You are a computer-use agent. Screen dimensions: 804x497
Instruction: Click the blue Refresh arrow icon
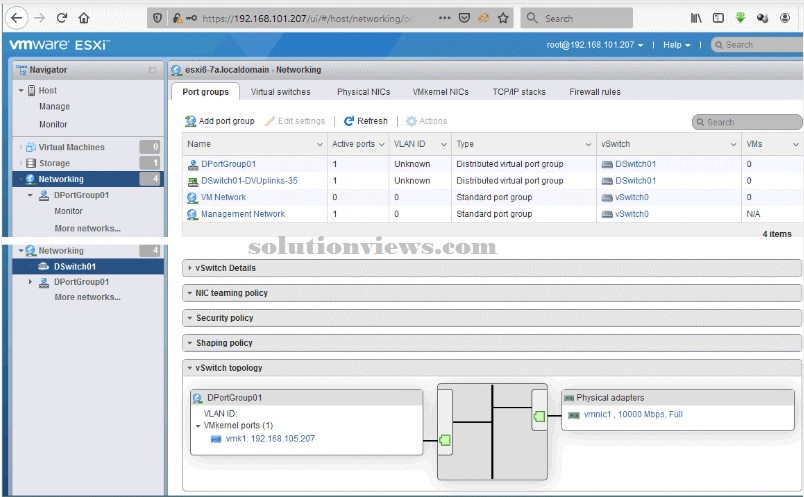(x=349, y=121)
